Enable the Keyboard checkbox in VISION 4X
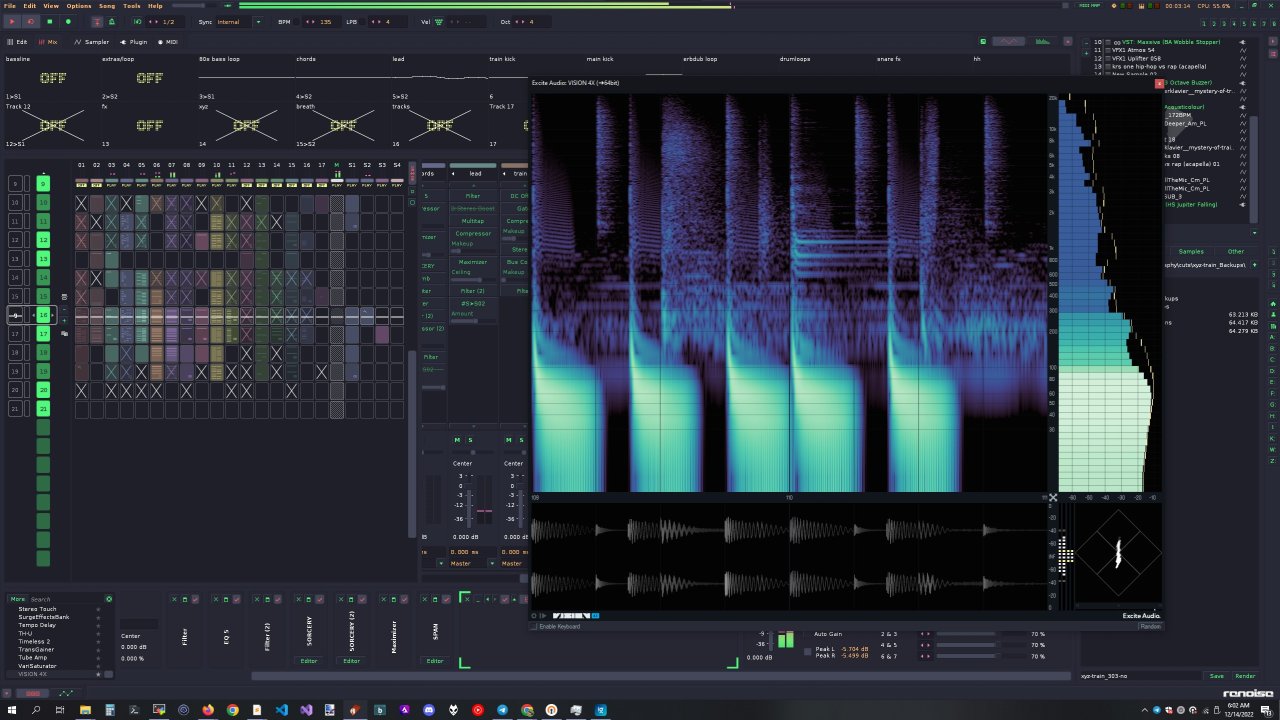 click(535, 626)
